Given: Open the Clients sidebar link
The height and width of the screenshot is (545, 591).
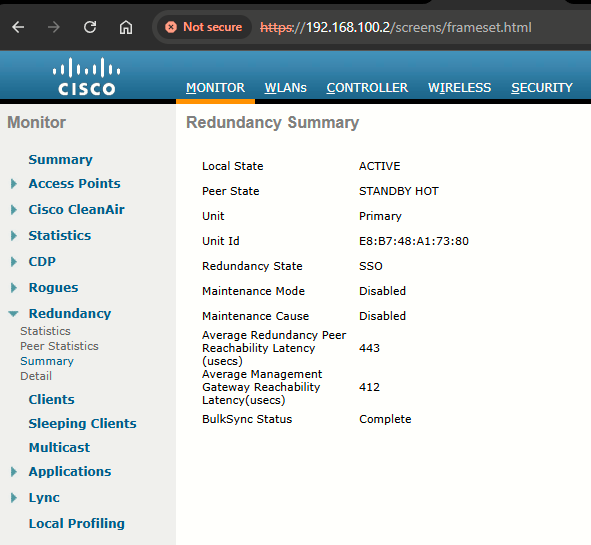Looking at the screenshot, I should [x=52, y=400].
